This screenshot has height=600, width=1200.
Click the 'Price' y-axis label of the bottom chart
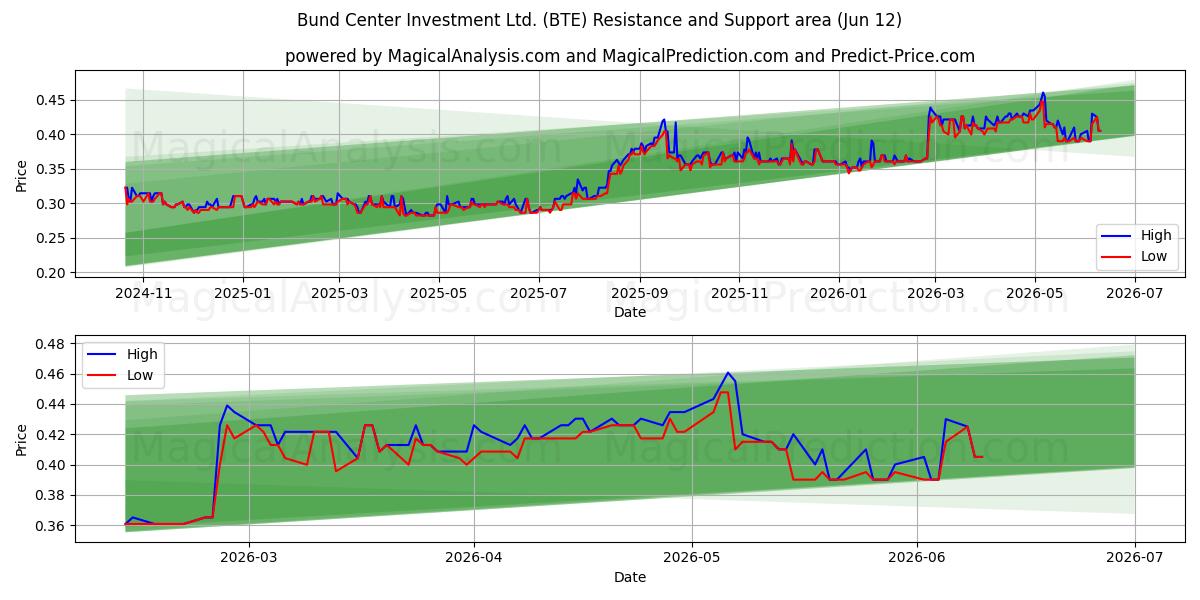(22, 439)
